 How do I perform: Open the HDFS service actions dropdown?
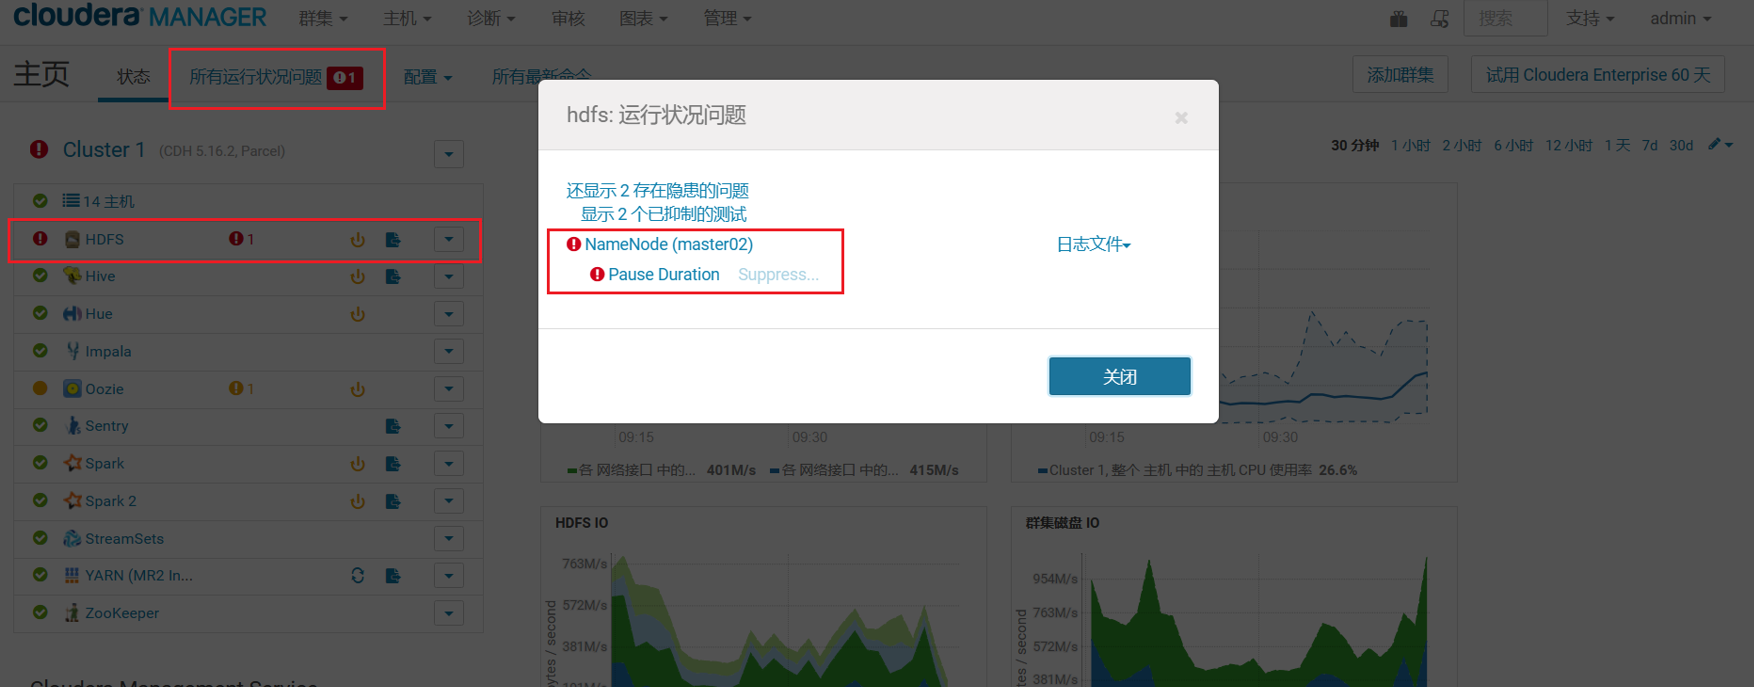click(448, 239)
